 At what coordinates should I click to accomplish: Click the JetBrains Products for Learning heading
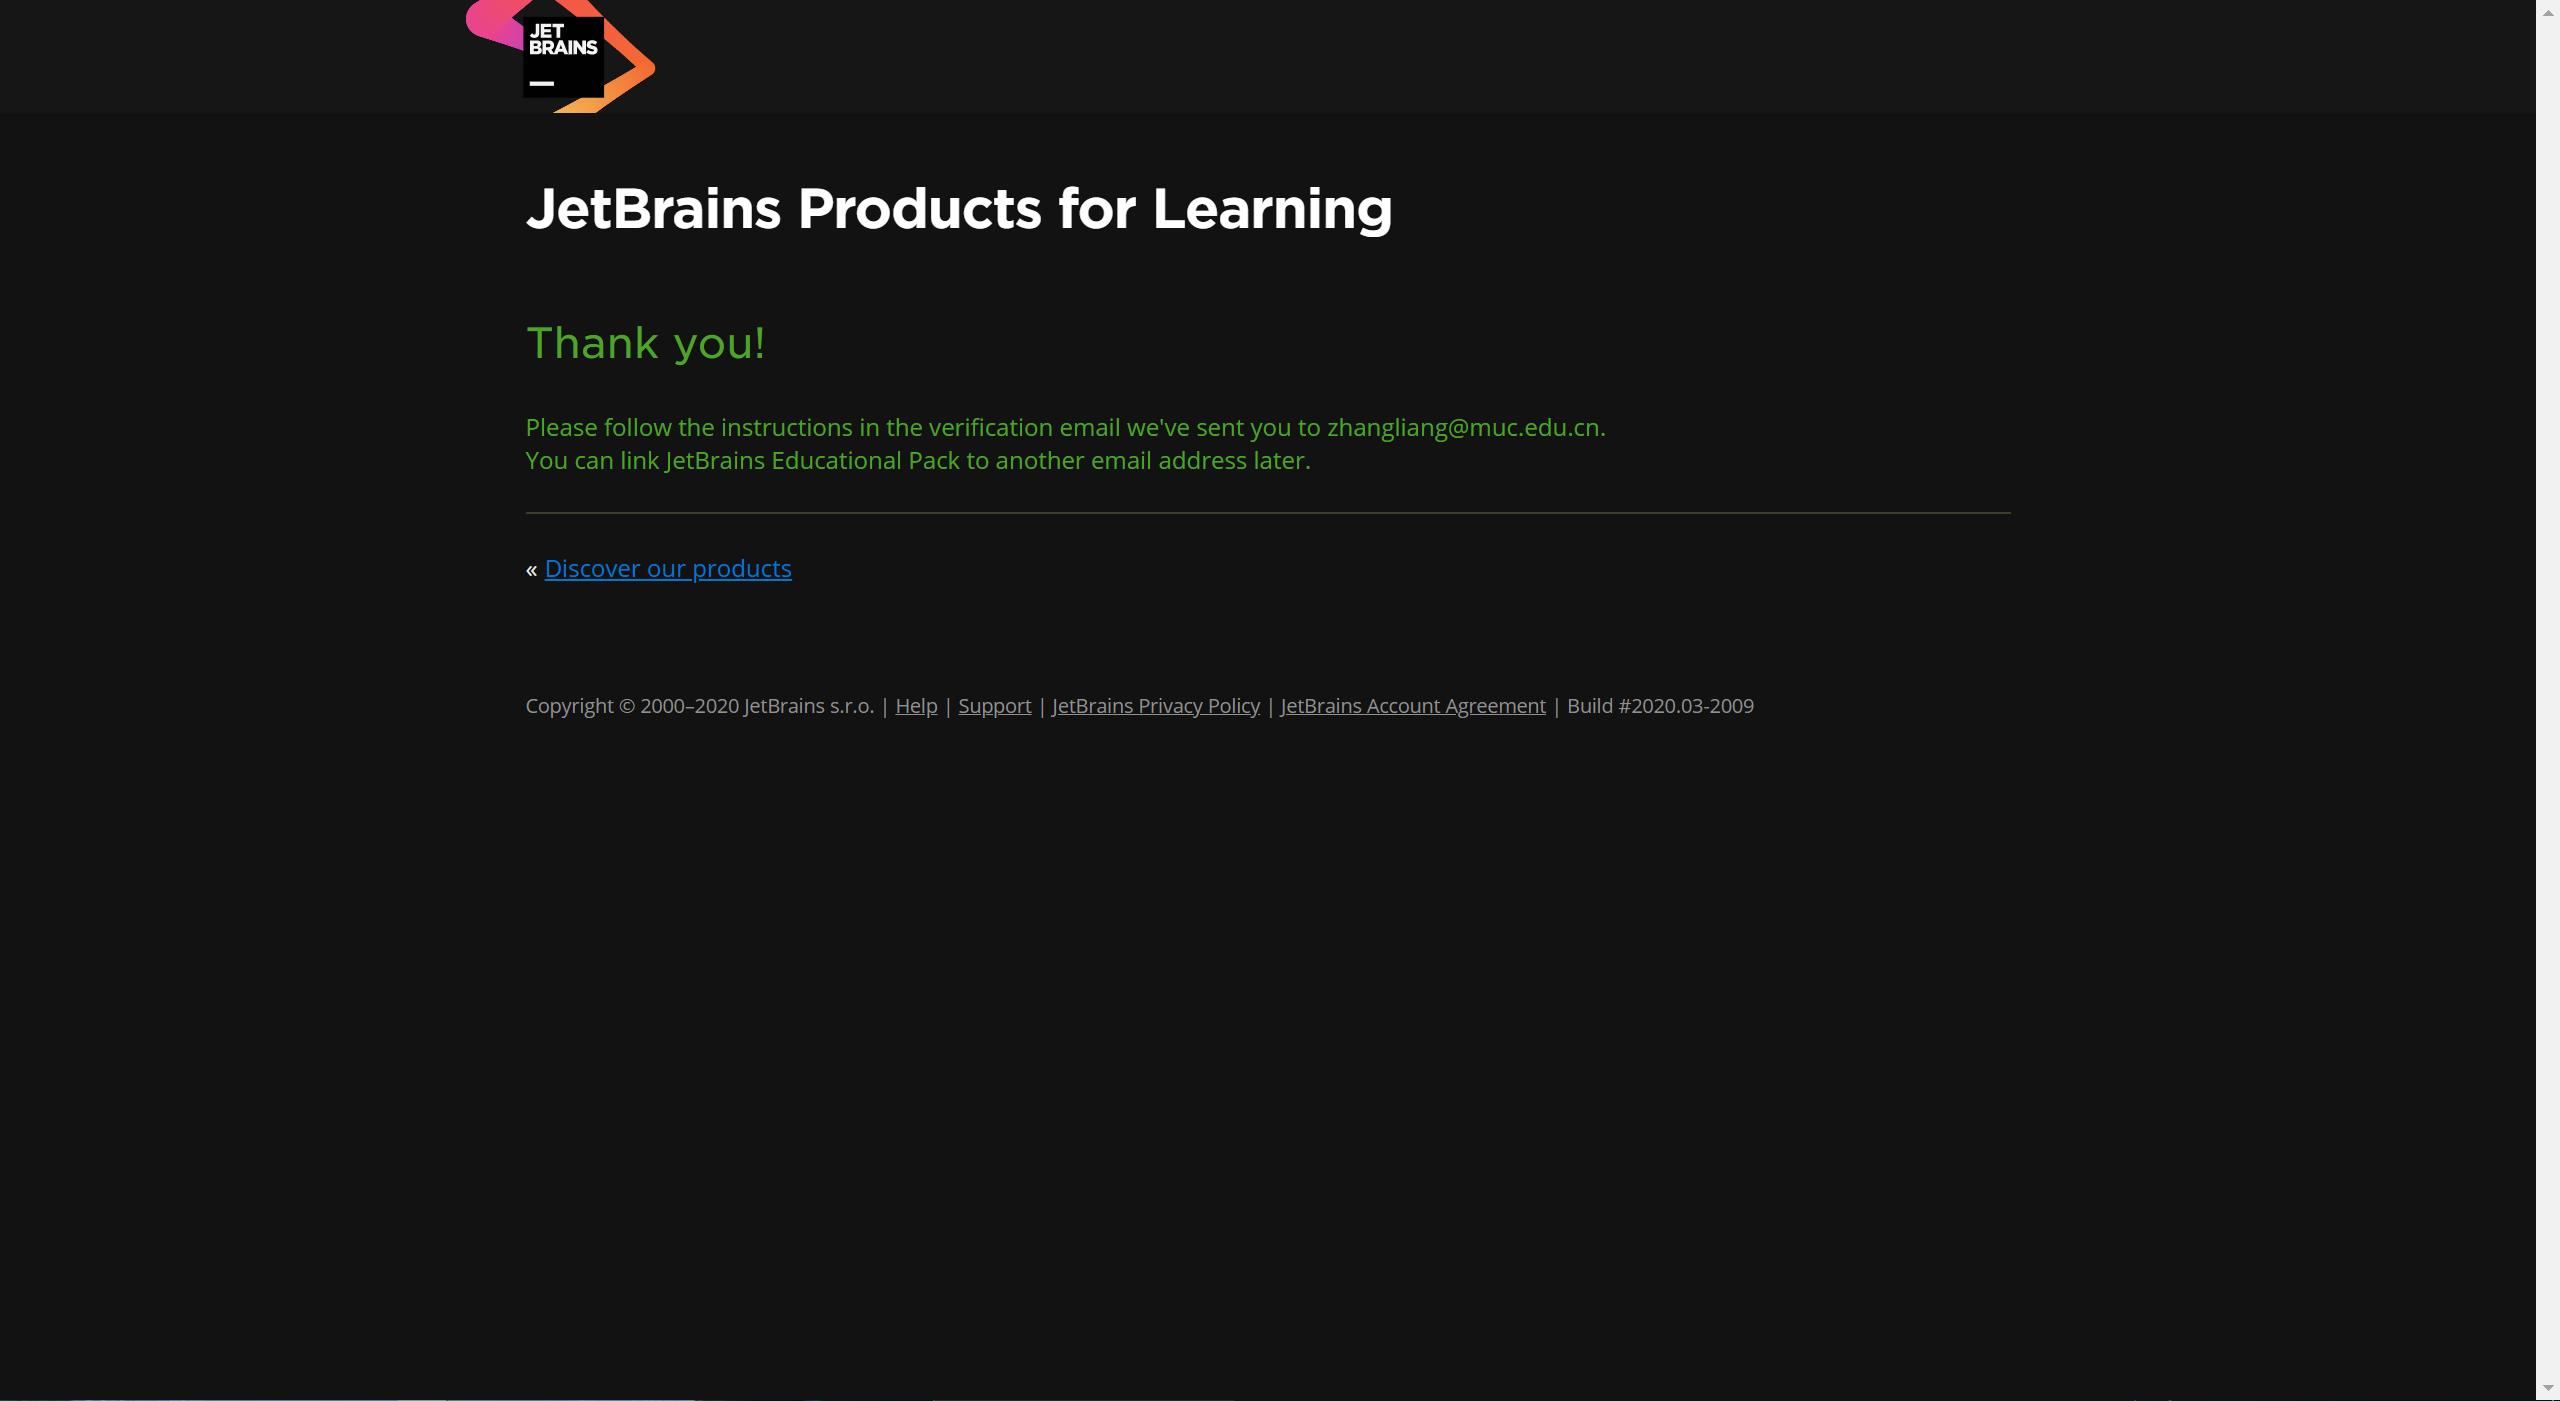(958, 209)
